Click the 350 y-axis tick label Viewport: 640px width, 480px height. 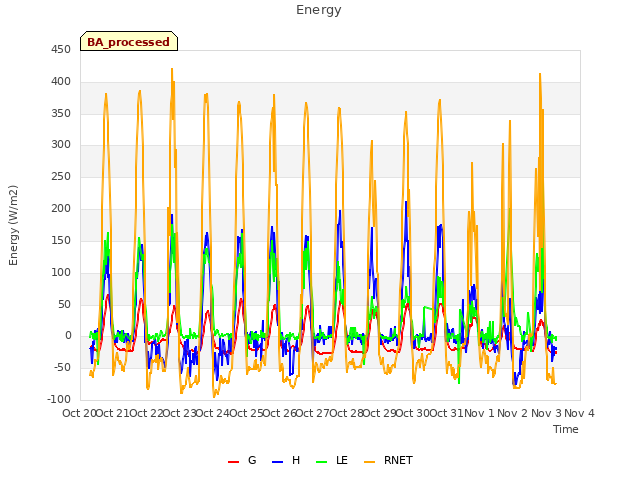coord(61,113)
